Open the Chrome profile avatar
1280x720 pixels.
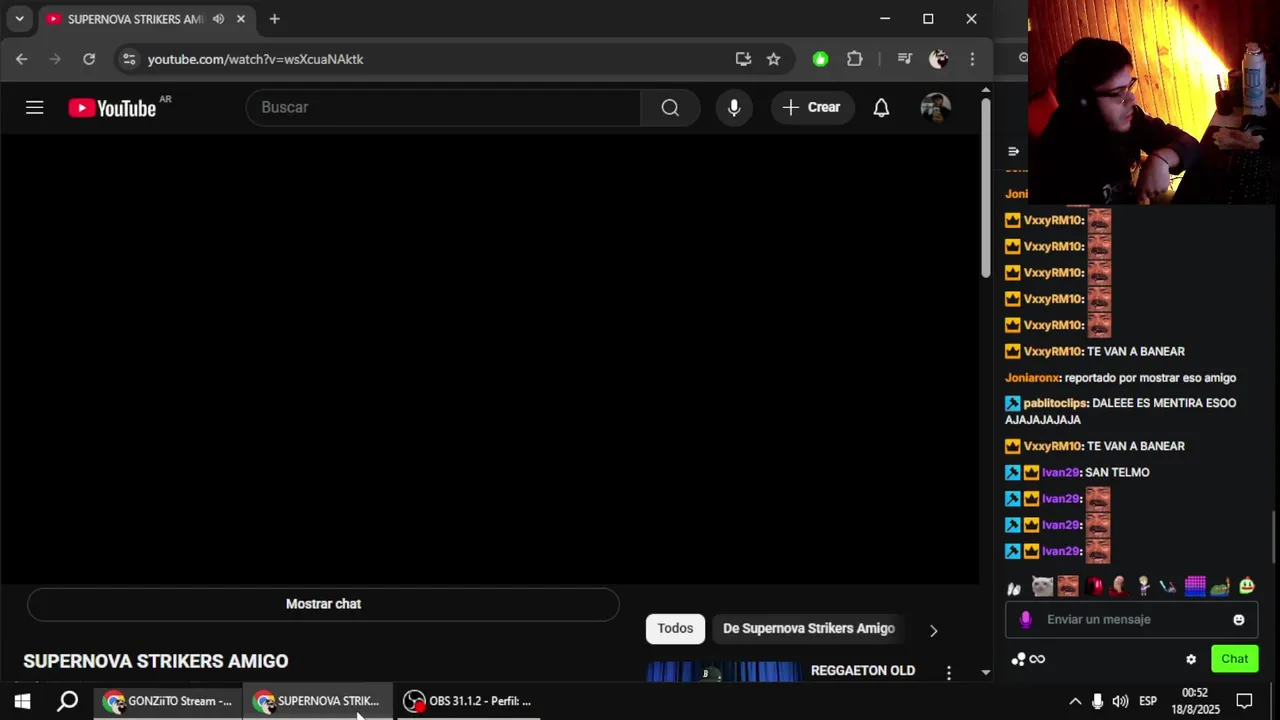938,59
